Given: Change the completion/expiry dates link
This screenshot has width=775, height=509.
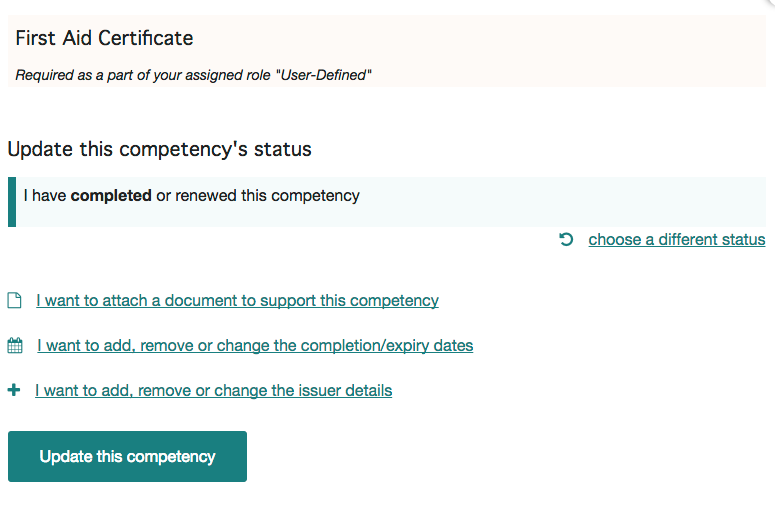Looking at the screenshot, I should [255, 345].
